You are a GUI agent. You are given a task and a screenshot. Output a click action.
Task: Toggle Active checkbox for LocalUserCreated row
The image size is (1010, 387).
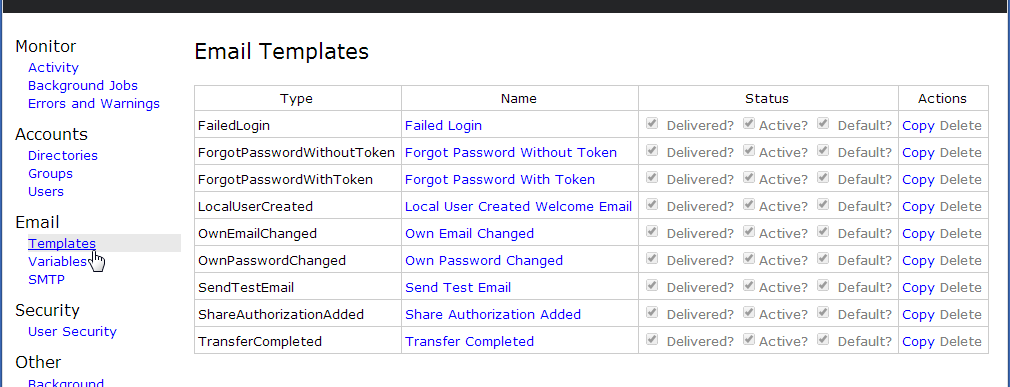coord(748,205)
